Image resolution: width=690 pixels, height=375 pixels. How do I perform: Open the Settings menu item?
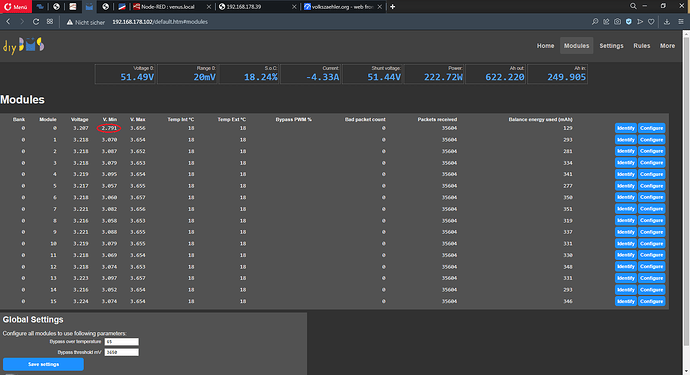coord(611,46)
